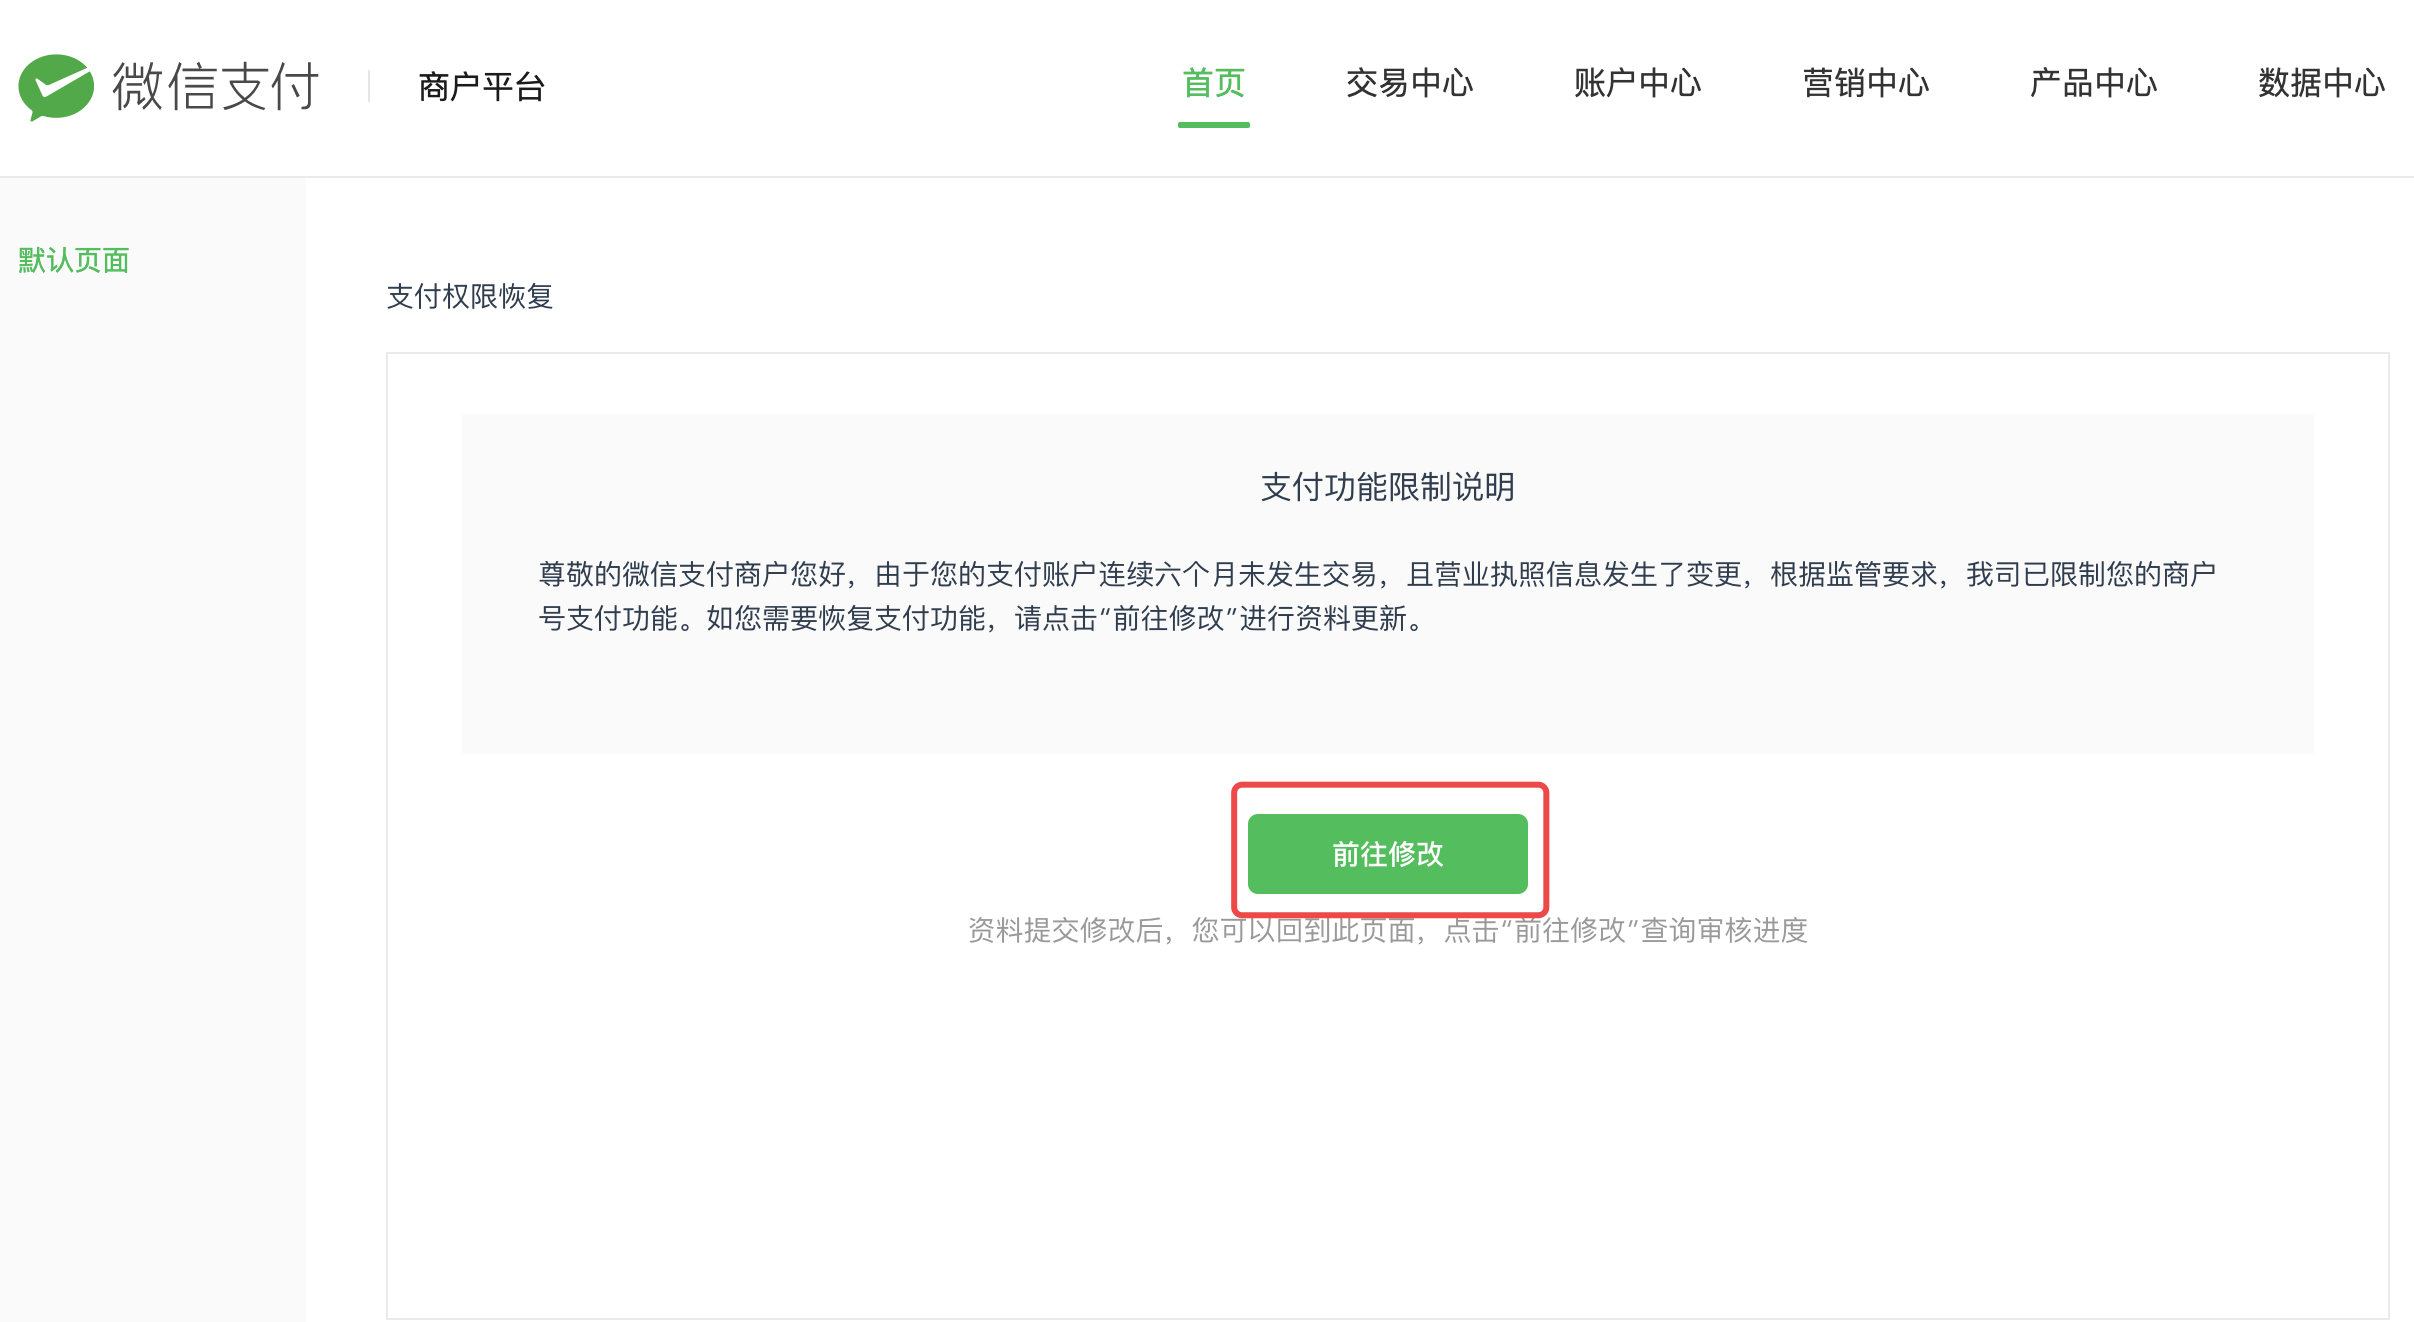Open the 首页 tab

(x=1213, y=83)
